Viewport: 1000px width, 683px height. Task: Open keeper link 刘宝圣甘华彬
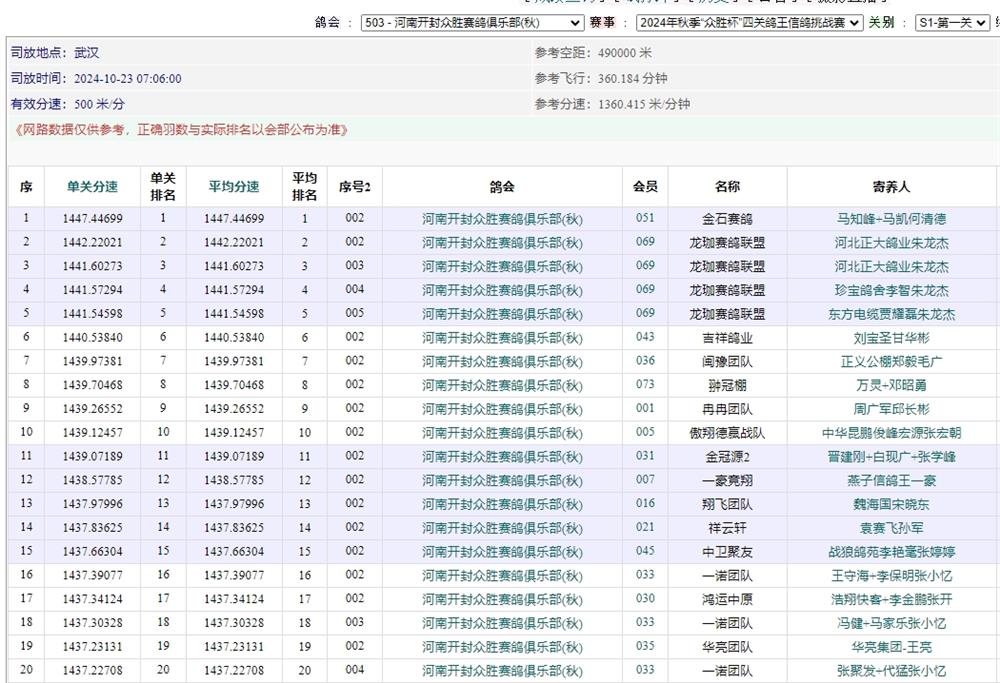(892, 337)
